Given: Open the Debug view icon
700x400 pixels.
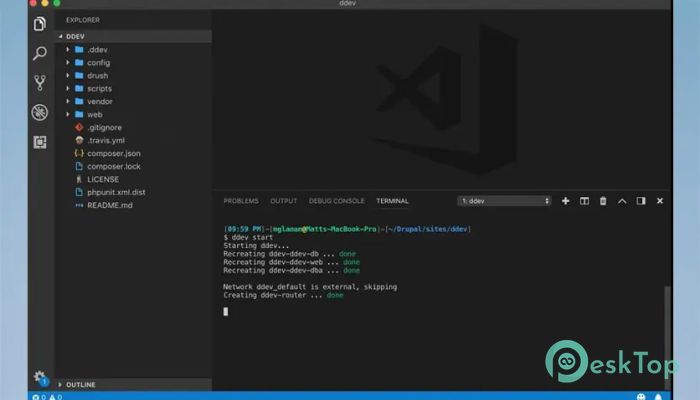Looking at the screenshot, I should [40, 112].
